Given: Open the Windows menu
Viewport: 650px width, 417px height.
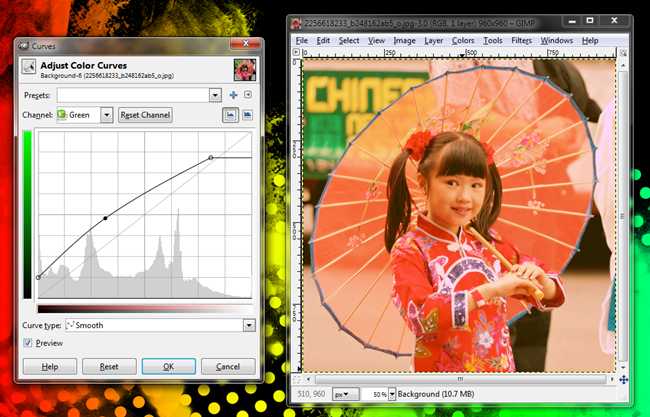Looking at the screenshot, I should tap(556, 41).
